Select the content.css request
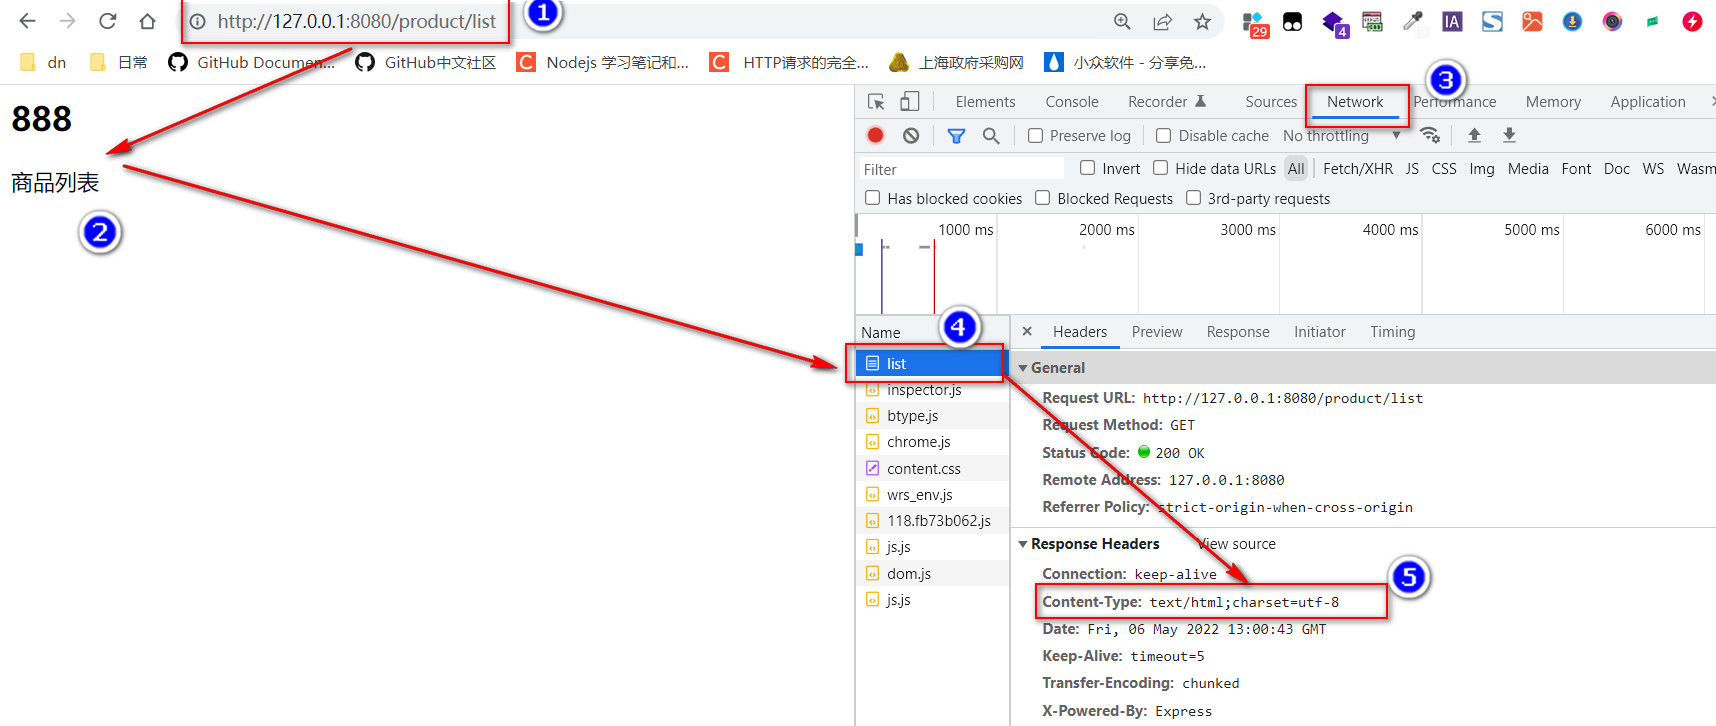Image resolution: width=1716 pixels, height=726 pixels. [x=932, y=469]
